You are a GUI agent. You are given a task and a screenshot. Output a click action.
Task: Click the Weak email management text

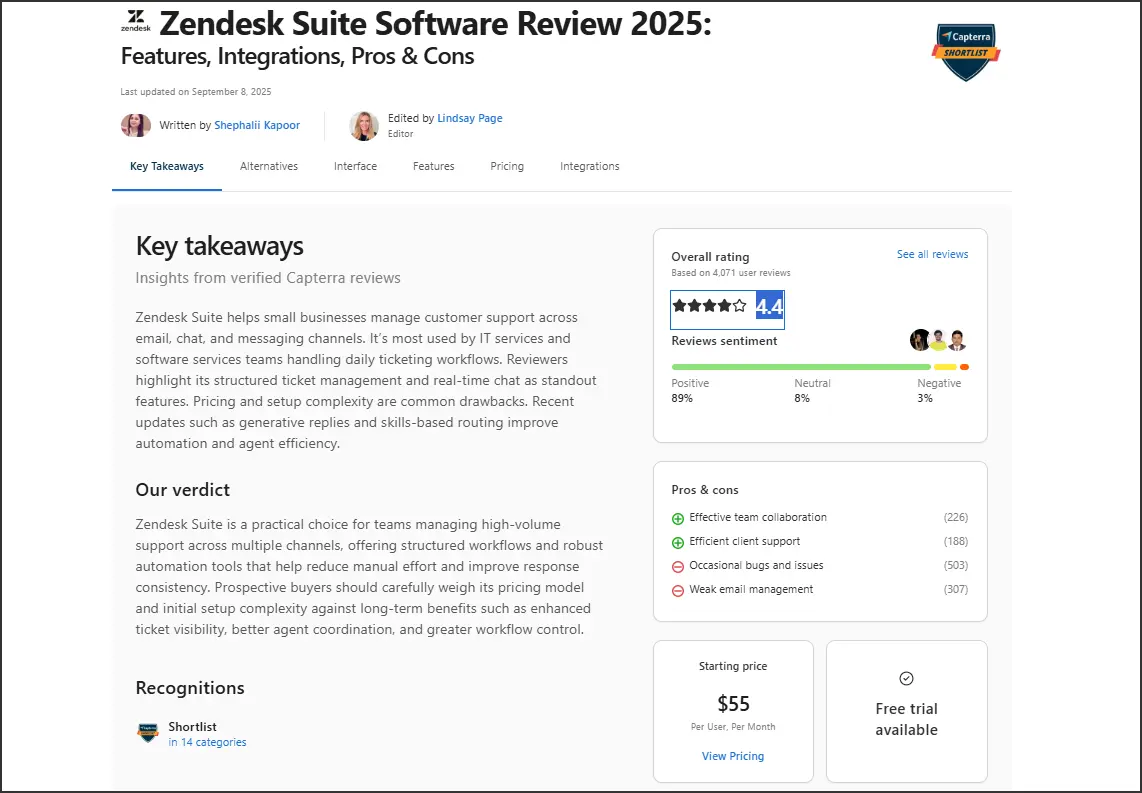click(x=751, y=589)
